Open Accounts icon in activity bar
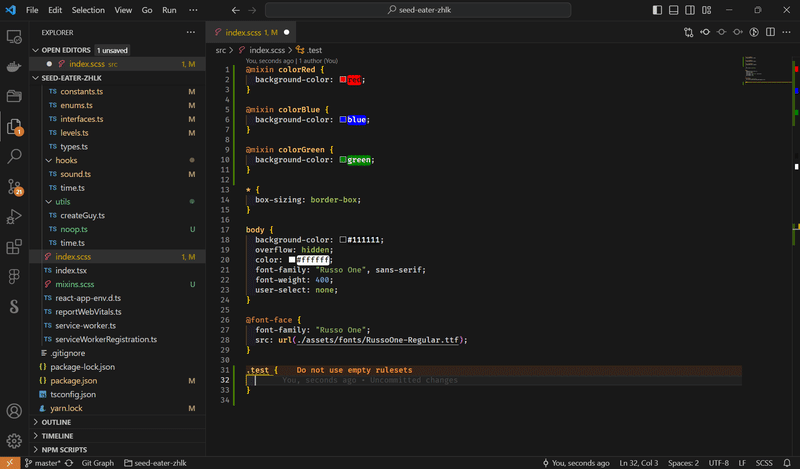Image resolution: width=800 pixels, height=469 pixels. 14,411
